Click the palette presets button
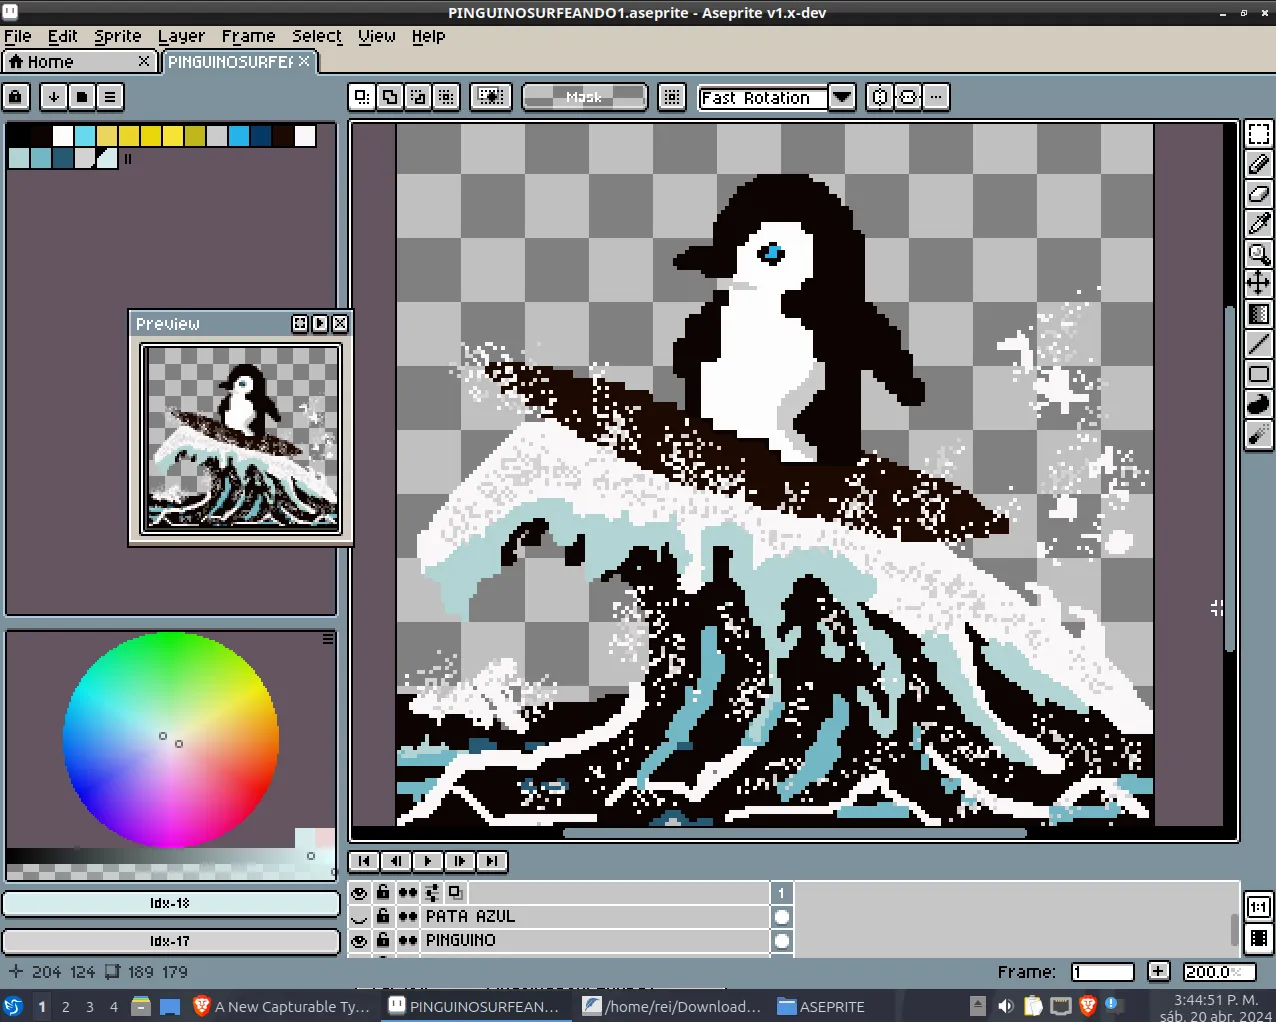1276x1022 pixels. pos(82,97)
